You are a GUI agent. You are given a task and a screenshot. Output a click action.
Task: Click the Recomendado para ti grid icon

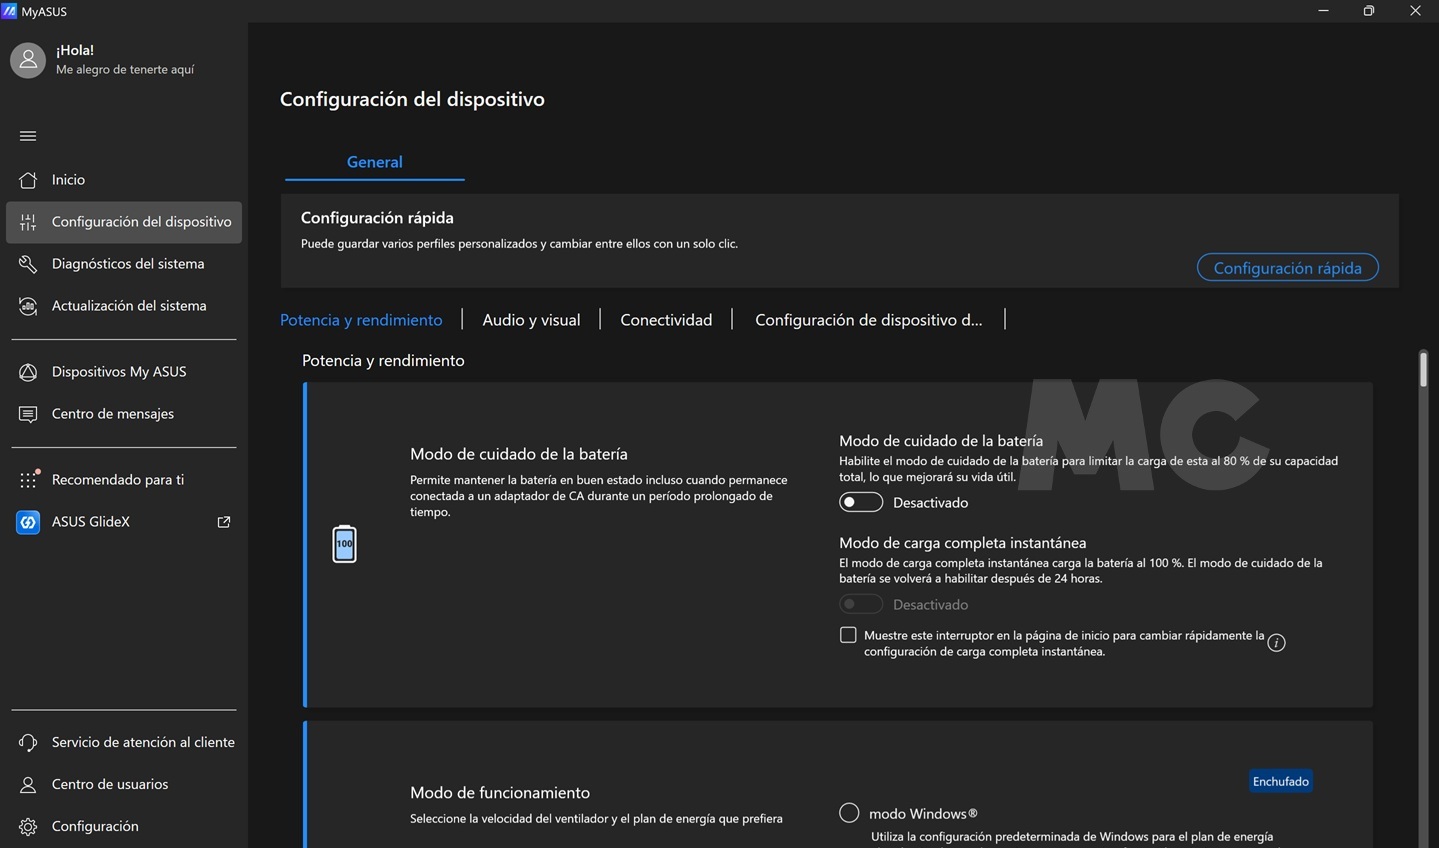point(28,480)
